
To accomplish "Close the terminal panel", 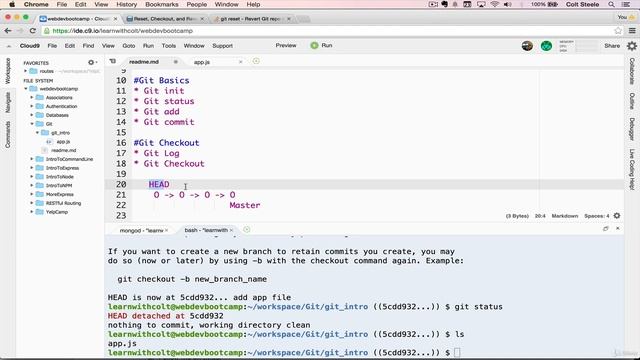I will (618, 229).
